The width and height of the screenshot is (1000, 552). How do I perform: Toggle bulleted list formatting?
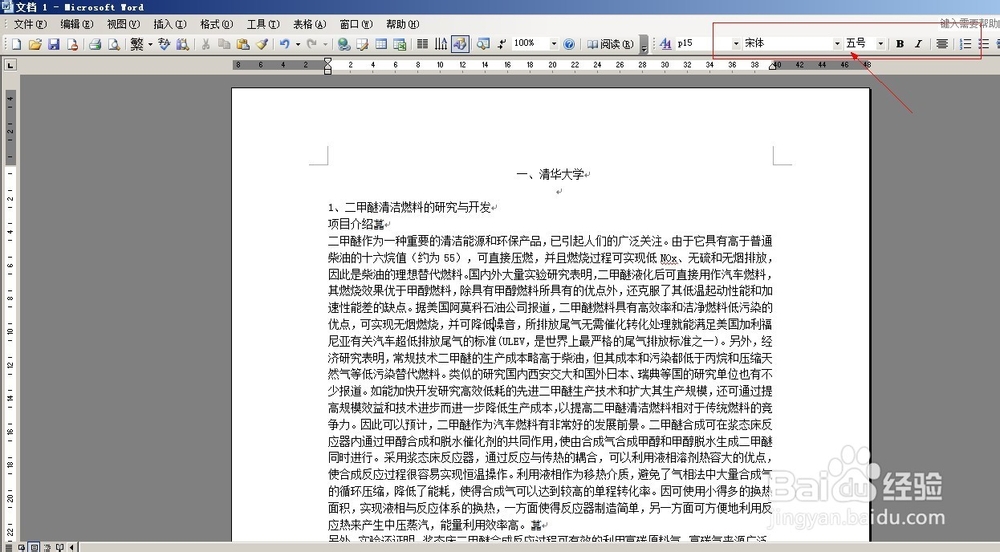(x=984, y=43)
